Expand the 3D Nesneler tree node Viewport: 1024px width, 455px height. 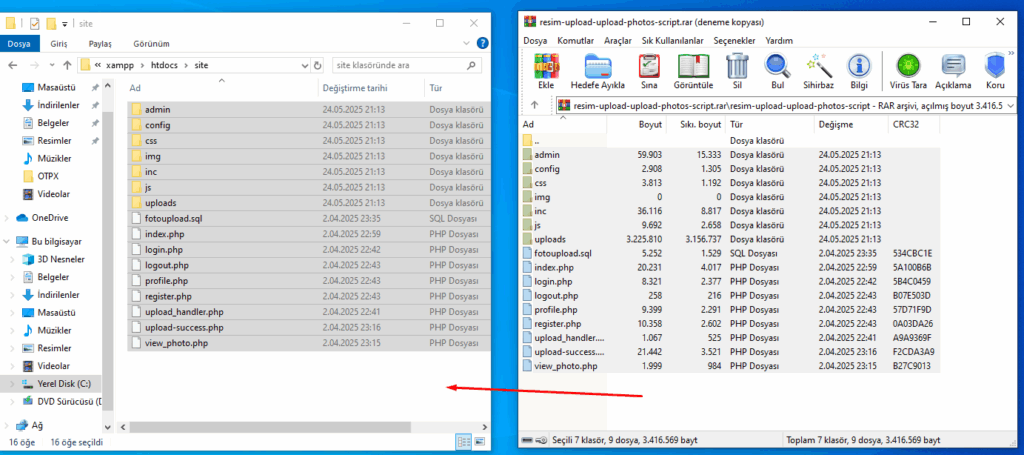pos(14,259)
